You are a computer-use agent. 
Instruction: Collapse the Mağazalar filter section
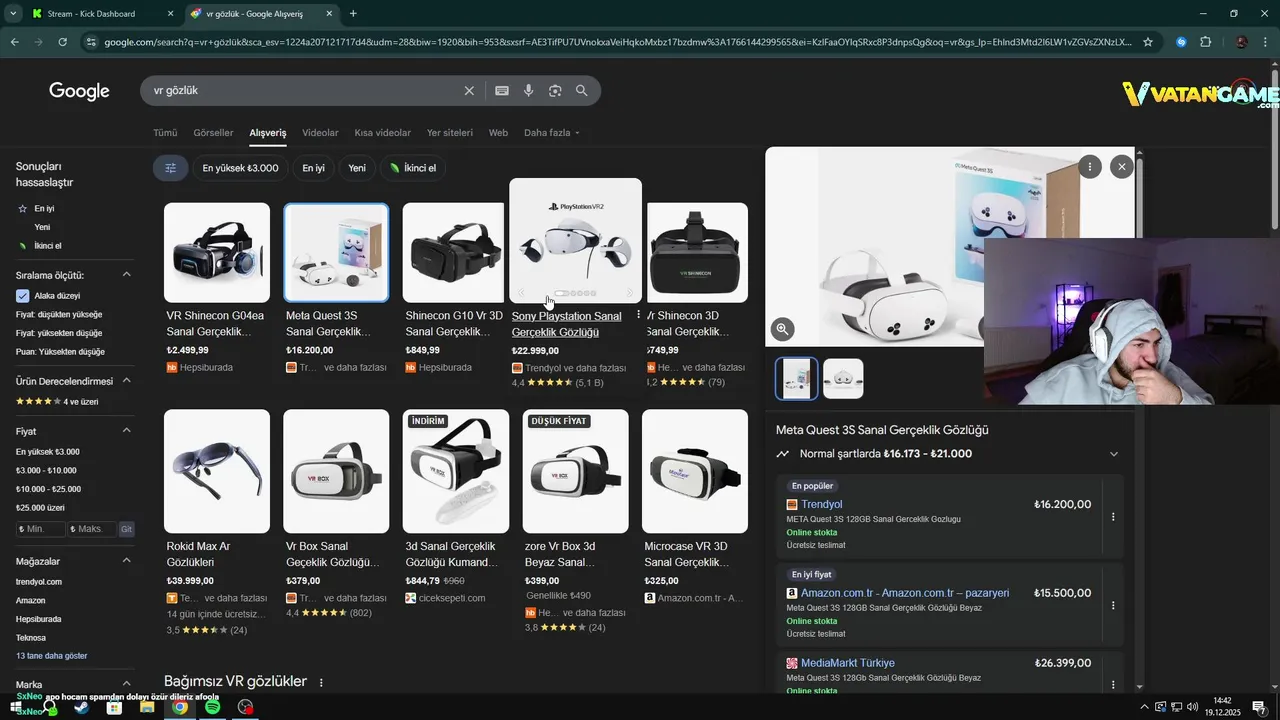click(x=127, y=561)
